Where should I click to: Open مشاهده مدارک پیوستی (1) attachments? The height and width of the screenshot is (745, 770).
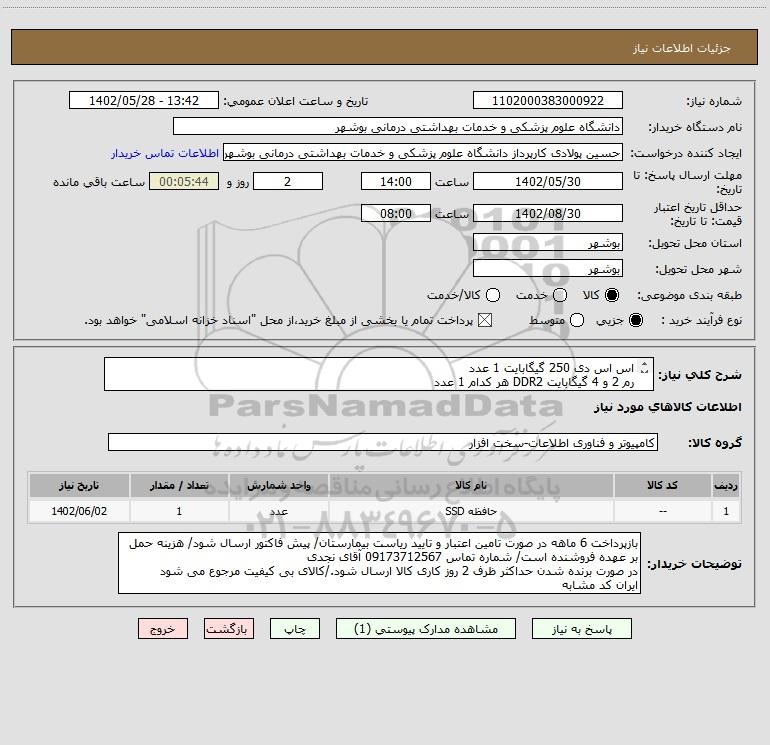point(426,629)
